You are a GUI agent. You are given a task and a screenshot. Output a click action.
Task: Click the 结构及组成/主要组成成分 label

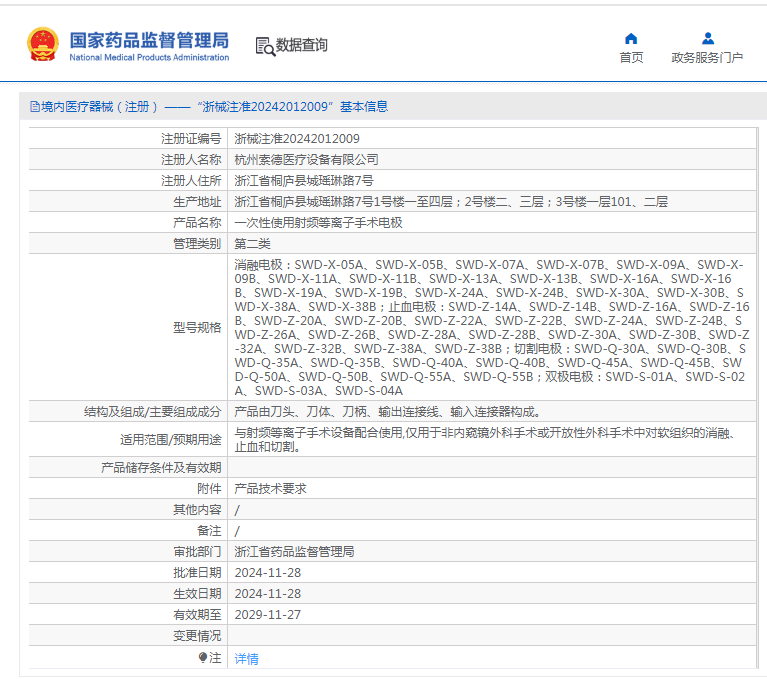click(153, 412)
